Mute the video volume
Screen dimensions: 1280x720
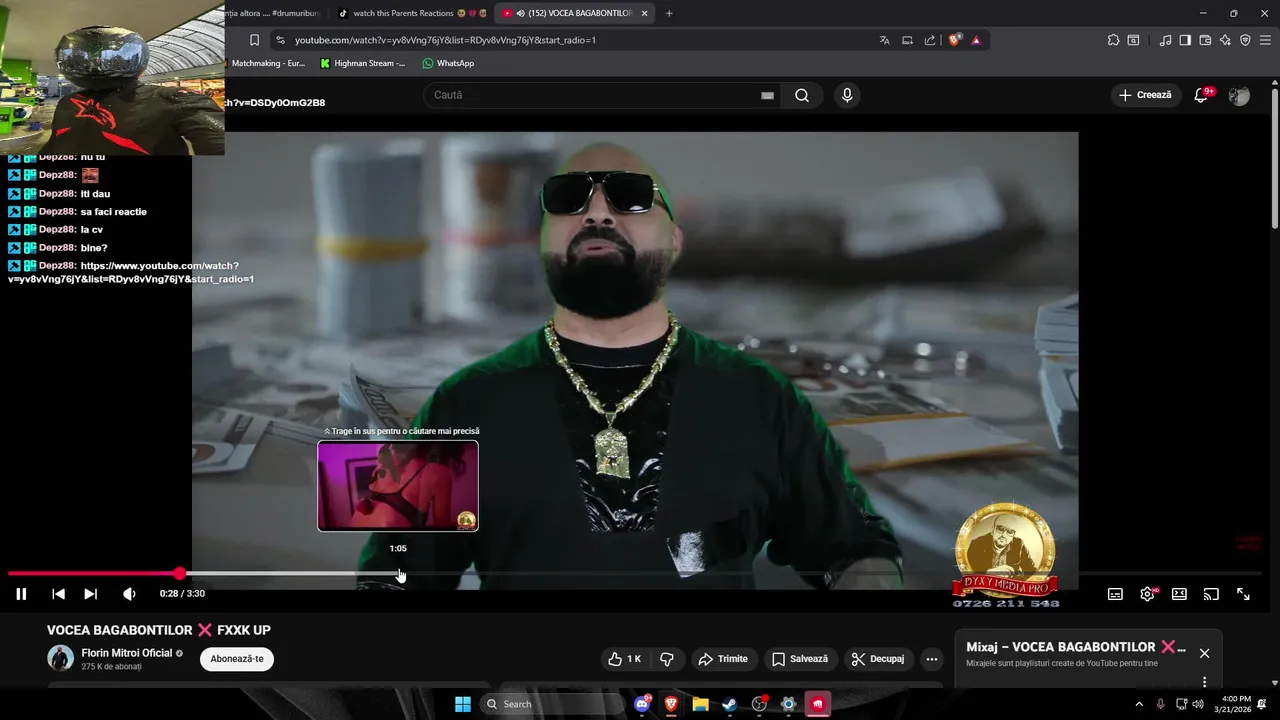[129, 594]
